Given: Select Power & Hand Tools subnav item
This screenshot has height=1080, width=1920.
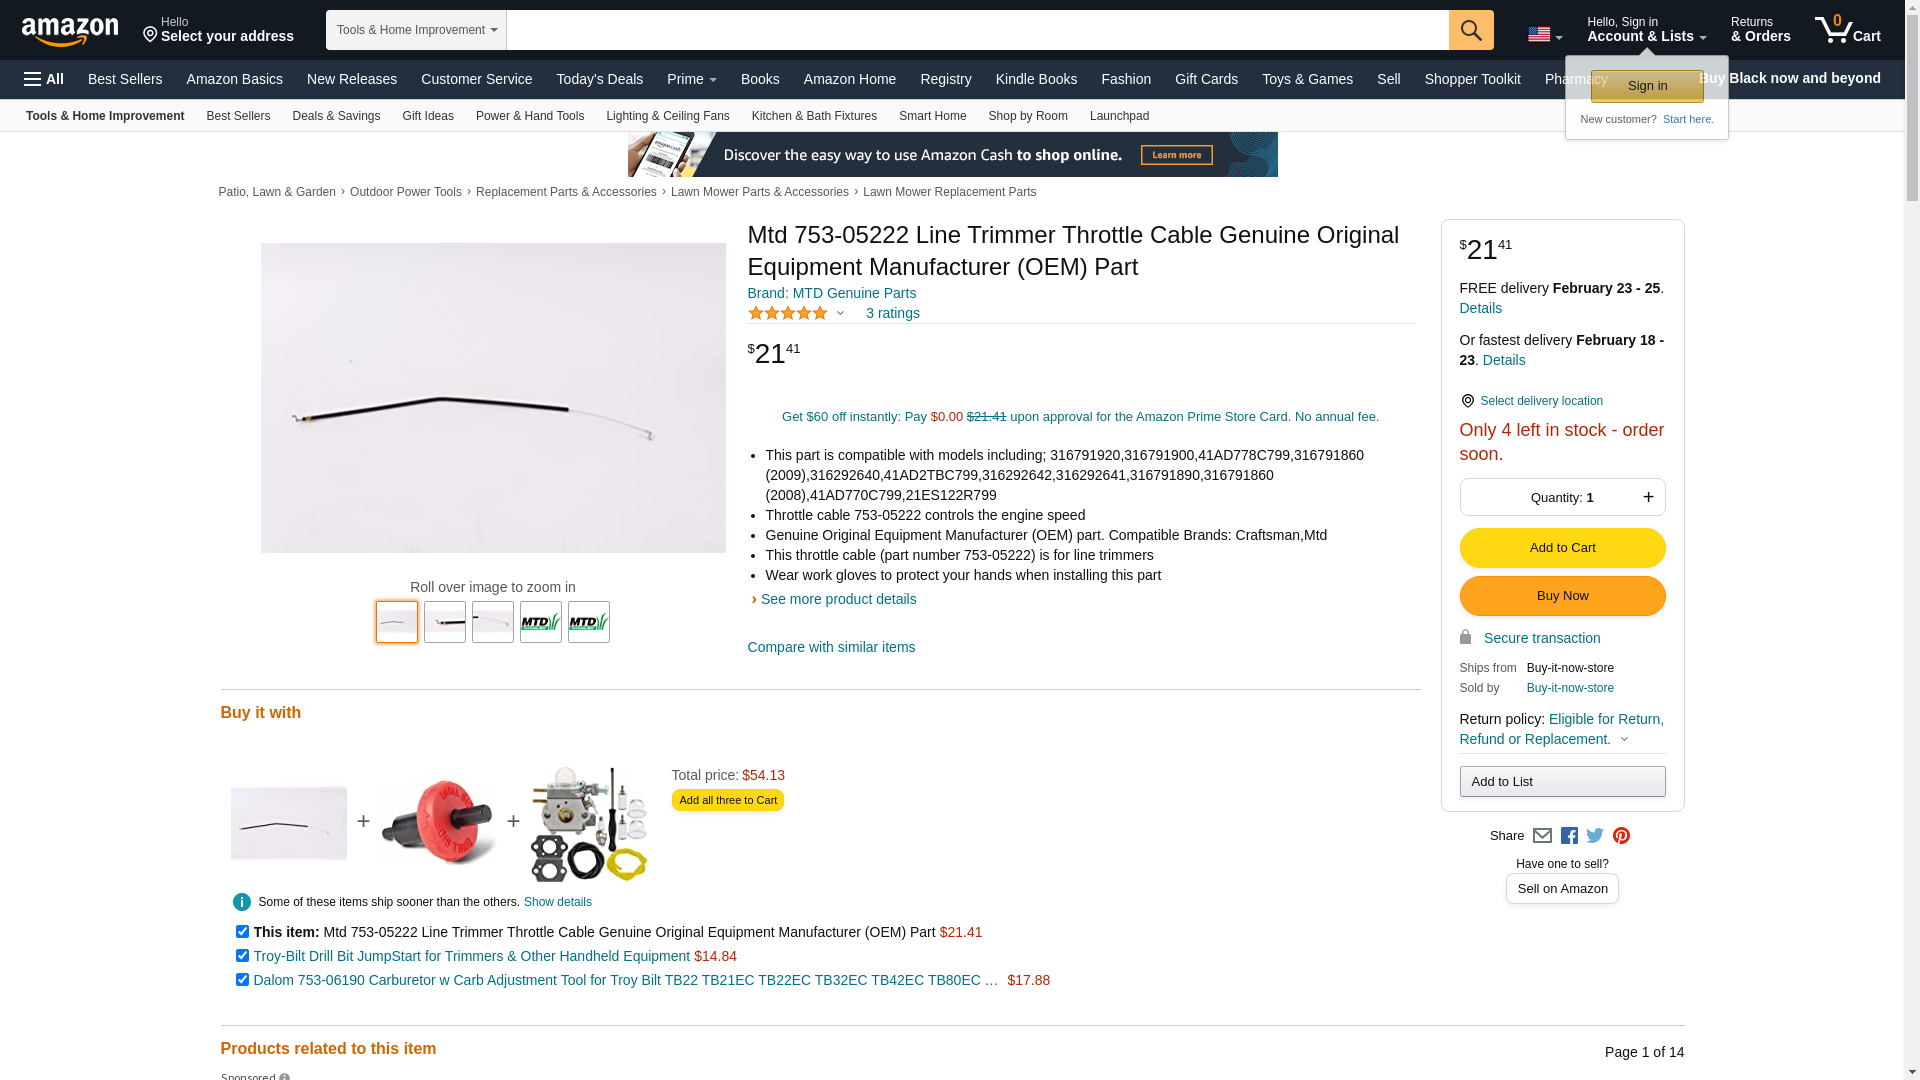Looking at the screenshot, I should click(x=530, y=116).
